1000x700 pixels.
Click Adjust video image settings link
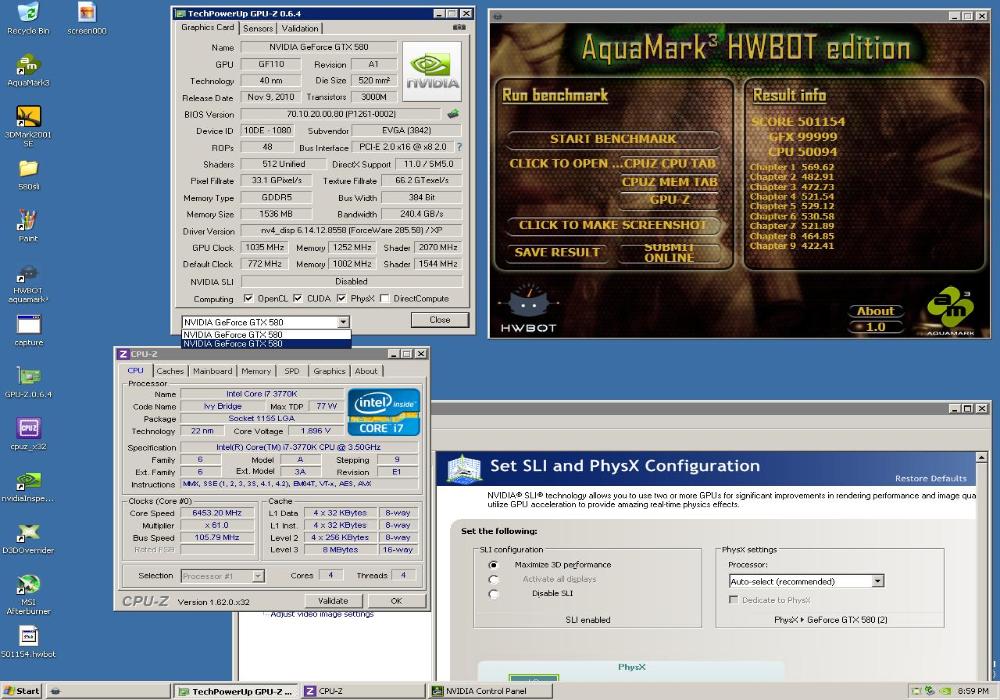pyautogui.click(x=321, y=614)
